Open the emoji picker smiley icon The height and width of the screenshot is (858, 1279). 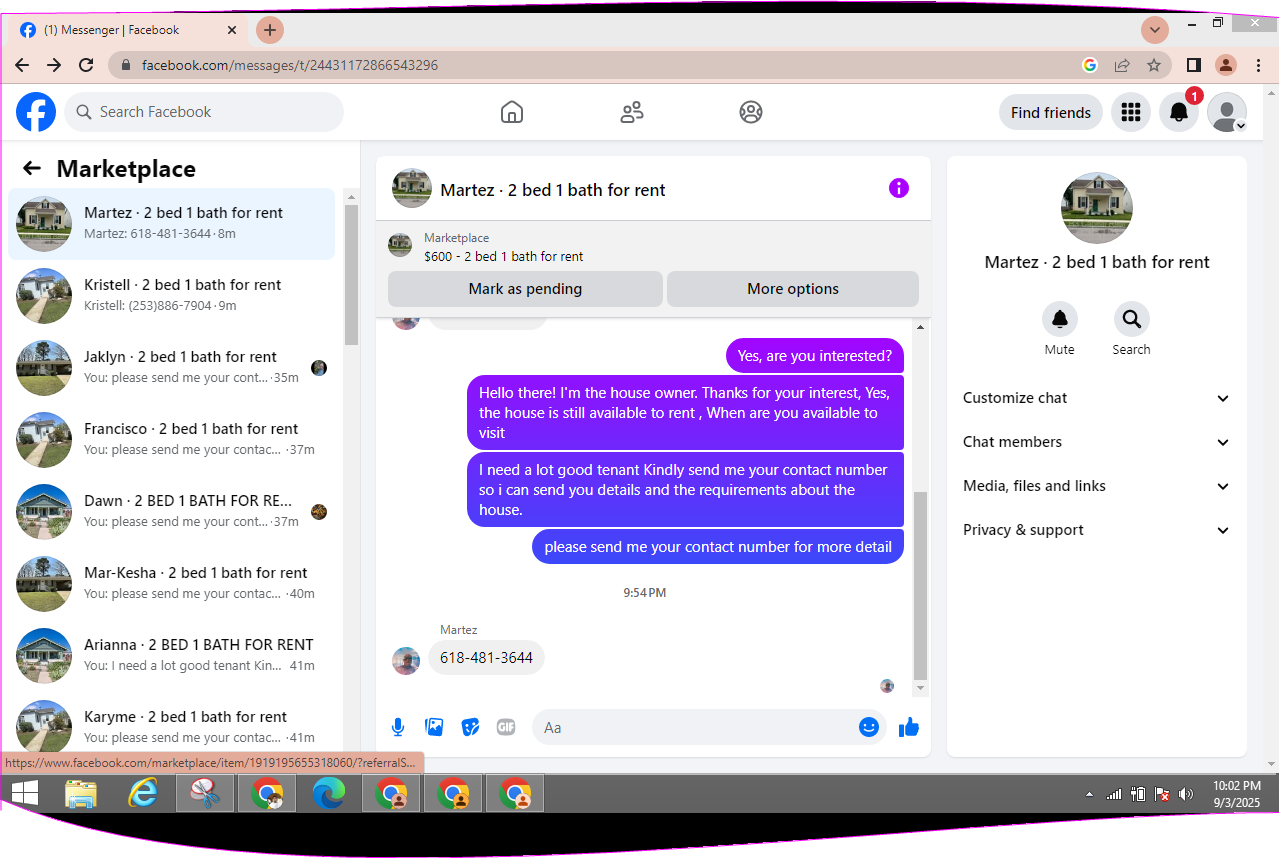(x=869, y=727)
